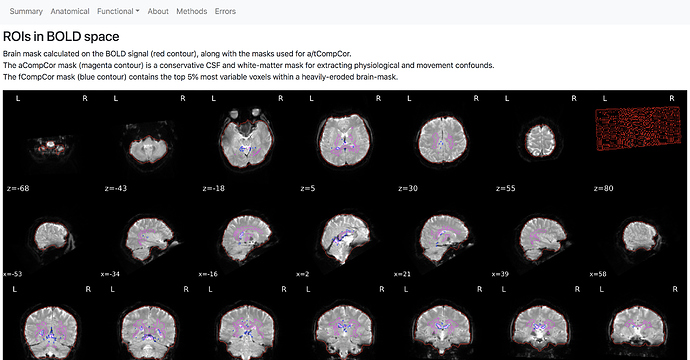Jump to the Methods section

[x=191, y=11]
